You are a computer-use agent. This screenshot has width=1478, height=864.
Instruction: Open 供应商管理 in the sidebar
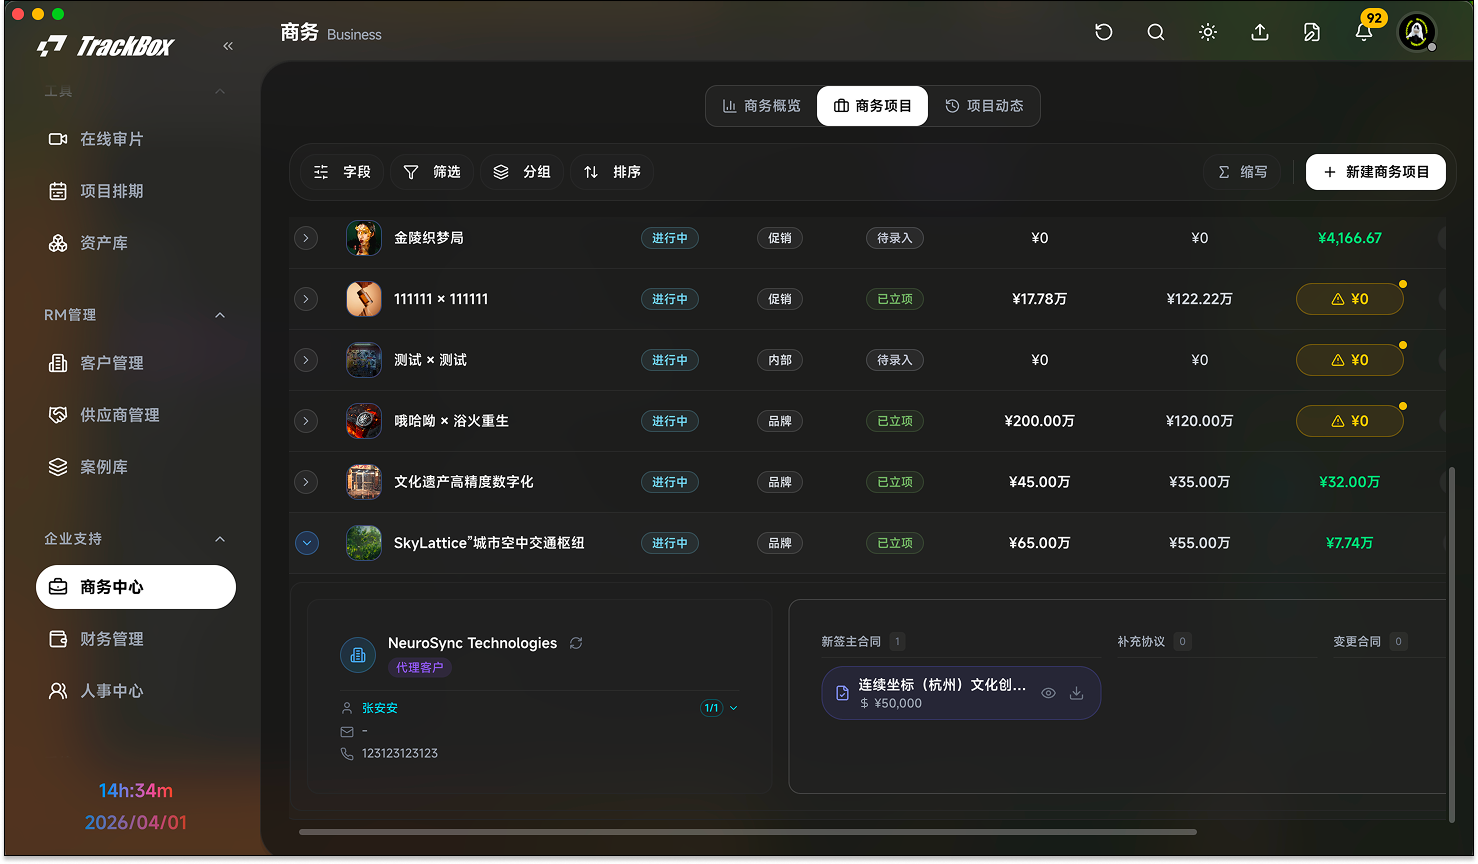[x=136, y=415]
